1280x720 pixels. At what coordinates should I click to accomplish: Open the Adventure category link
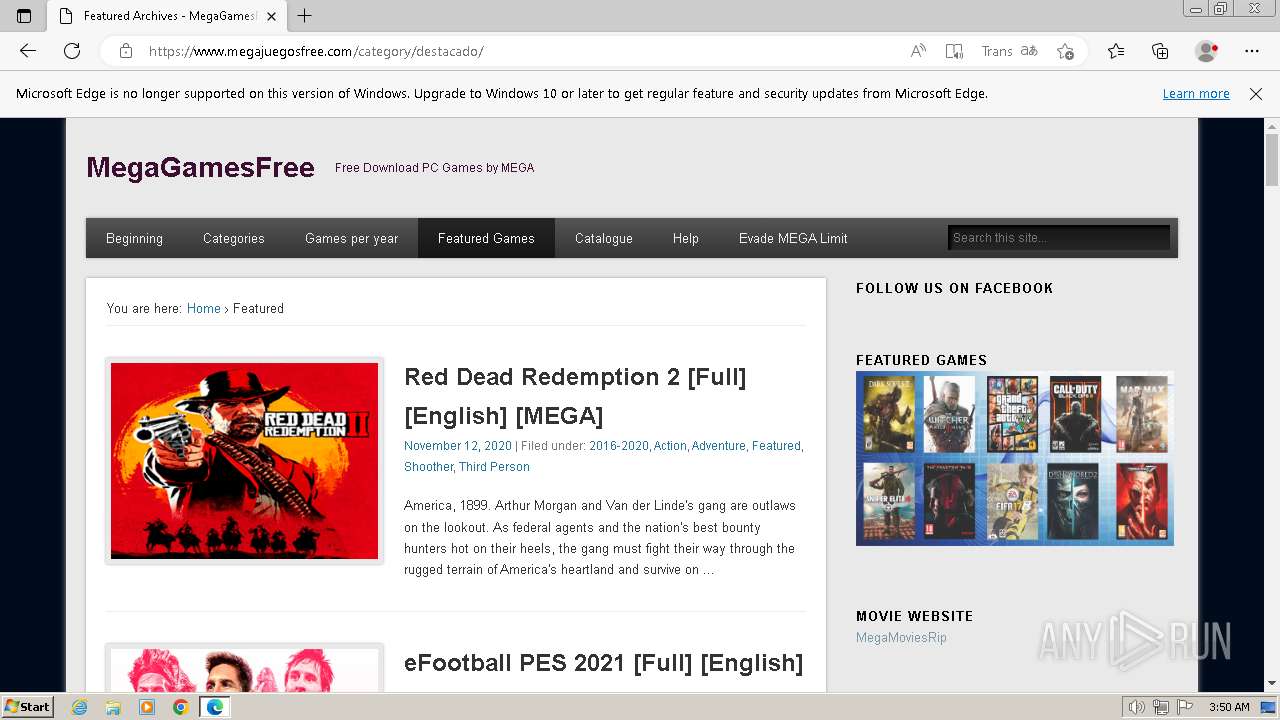pos(718,446)
